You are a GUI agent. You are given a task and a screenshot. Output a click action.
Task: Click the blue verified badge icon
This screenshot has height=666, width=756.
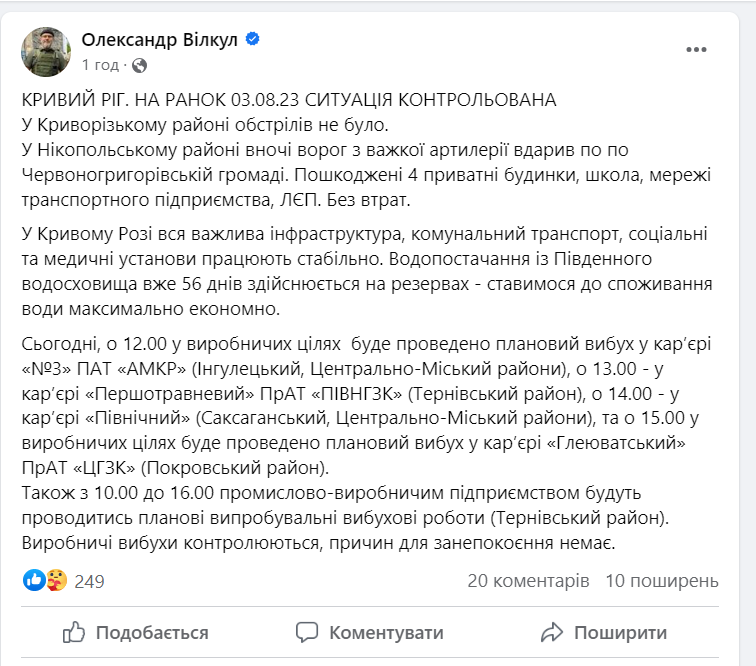(253, 40)
